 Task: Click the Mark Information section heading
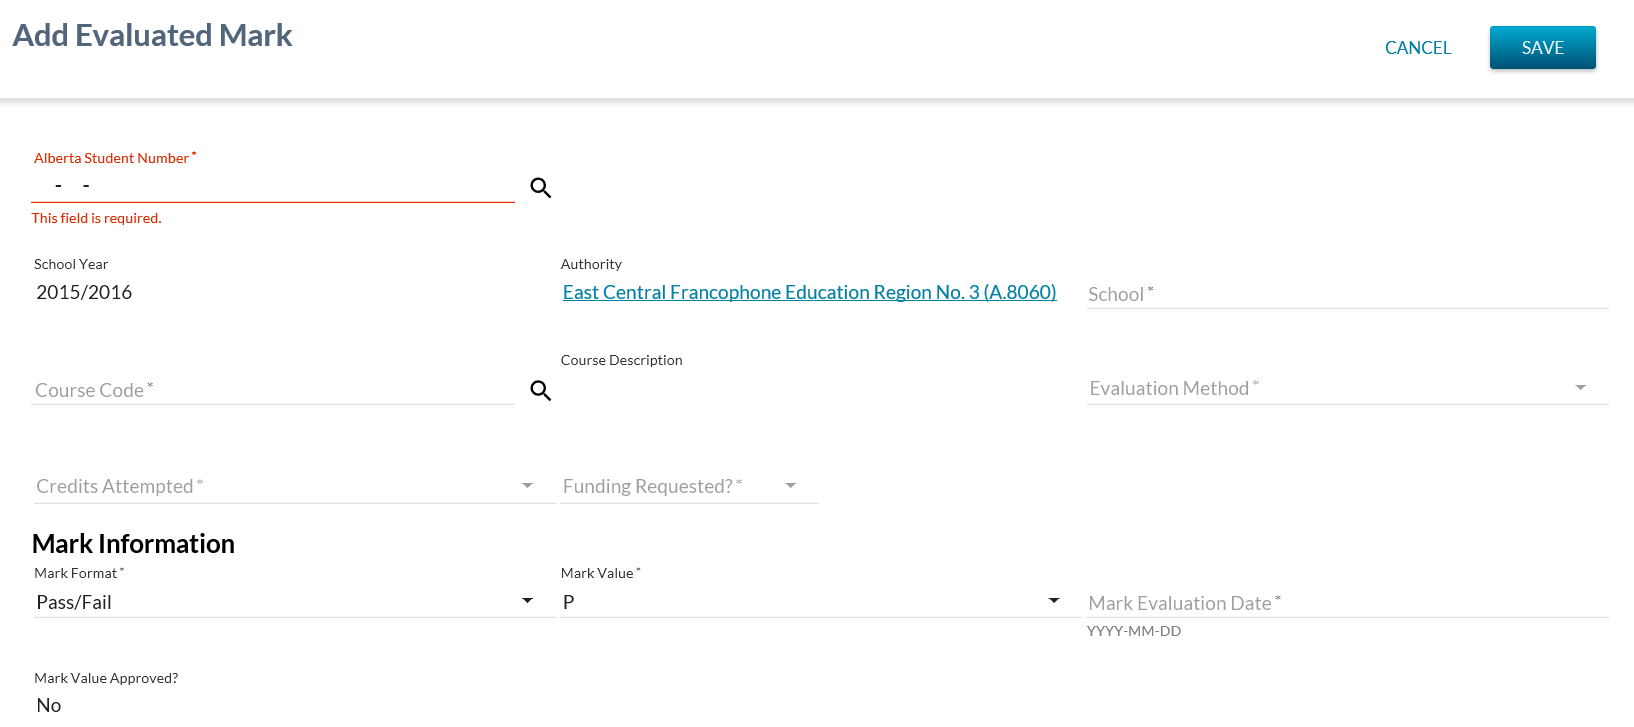(x=133, y=544)
